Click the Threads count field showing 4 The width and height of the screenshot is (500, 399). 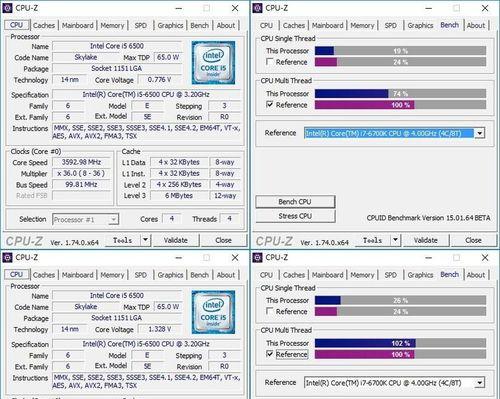click(229, 219)
